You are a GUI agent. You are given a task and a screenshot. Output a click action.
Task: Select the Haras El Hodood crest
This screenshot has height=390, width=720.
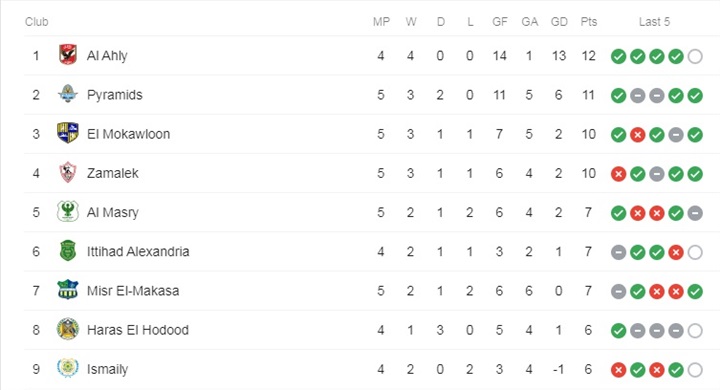pos(68,329)
